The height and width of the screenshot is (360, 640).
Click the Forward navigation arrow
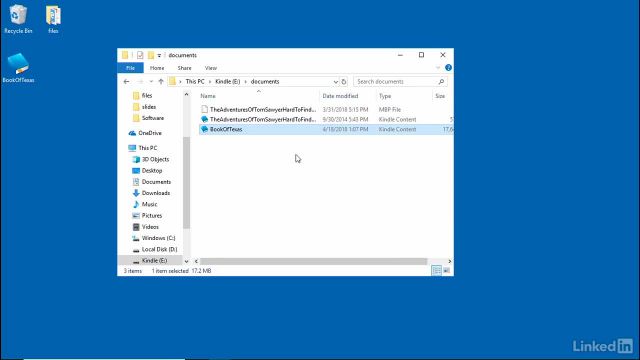(x=140, y=82)
